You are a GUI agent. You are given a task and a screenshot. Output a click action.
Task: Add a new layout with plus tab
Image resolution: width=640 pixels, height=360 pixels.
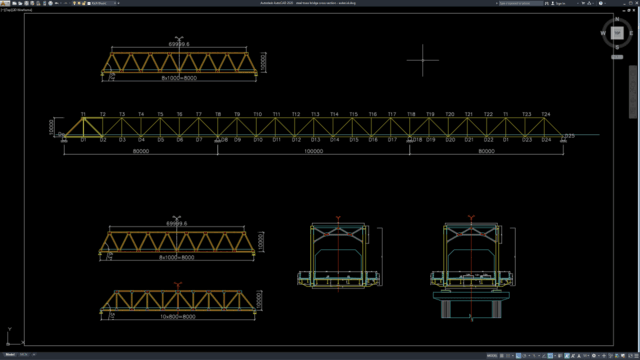(x=34, y=355)
